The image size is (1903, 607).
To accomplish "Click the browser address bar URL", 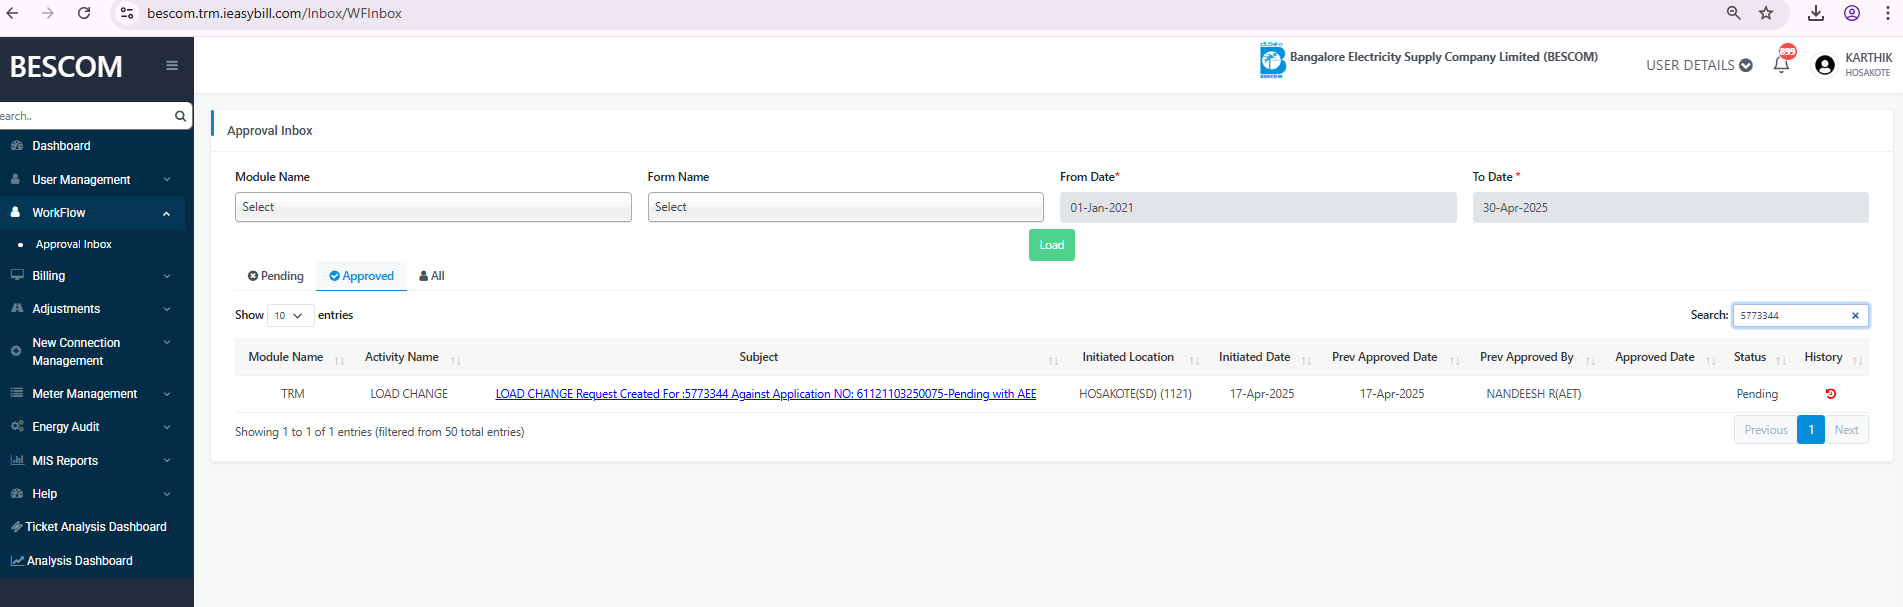I will [x=275, y=13].
